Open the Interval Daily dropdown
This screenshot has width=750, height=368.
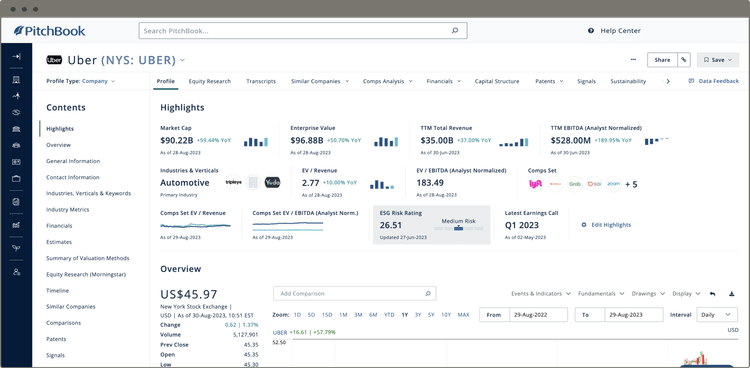pos(717,314)
